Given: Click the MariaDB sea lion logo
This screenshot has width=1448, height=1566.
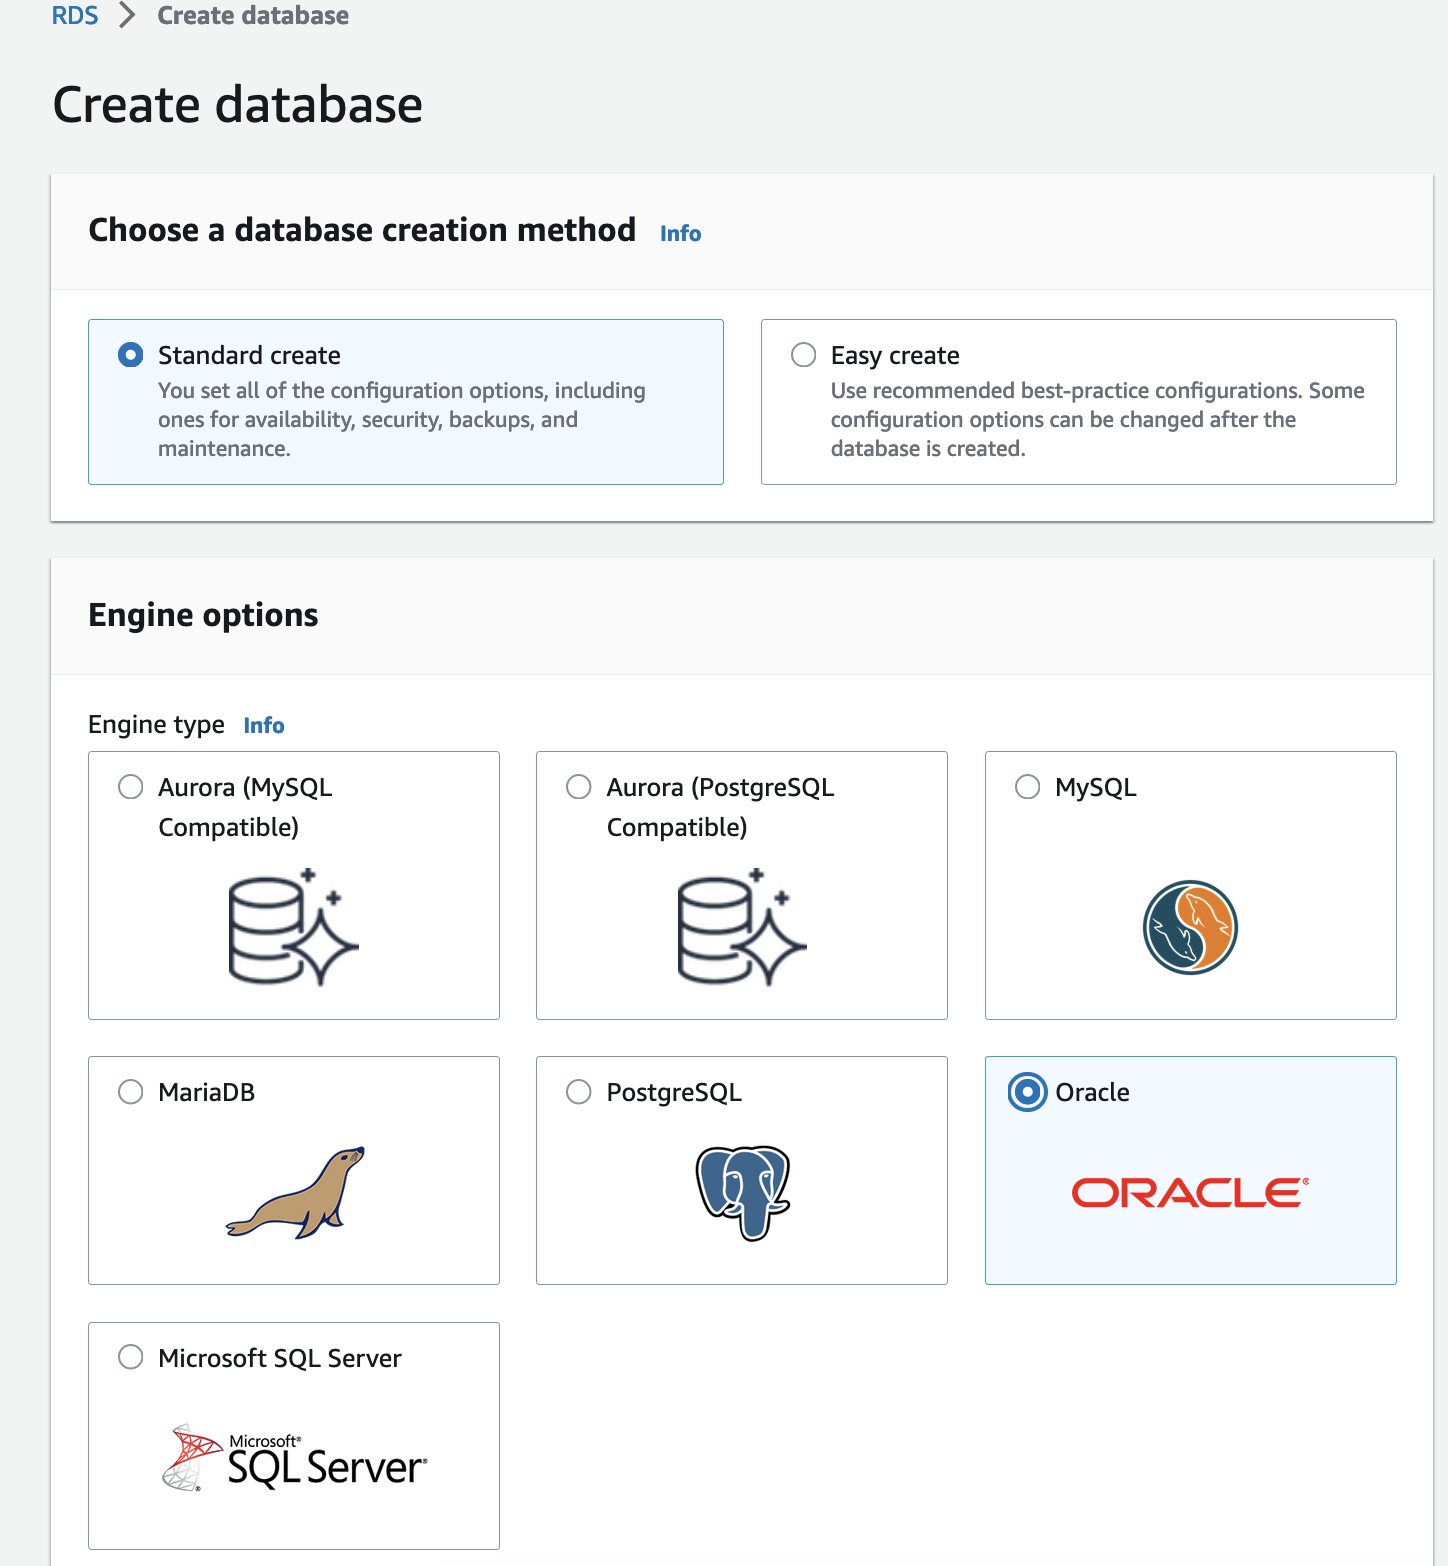Looking at the screenshot, I should pyautogui.click(x=295, y=1192).
